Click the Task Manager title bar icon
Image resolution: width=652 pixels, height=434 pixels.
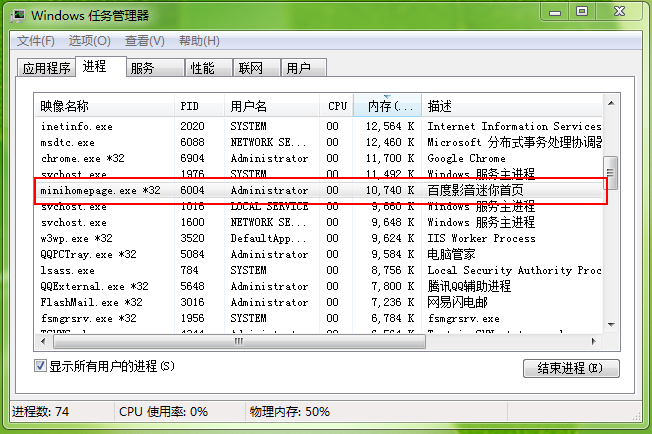(19, 15)
